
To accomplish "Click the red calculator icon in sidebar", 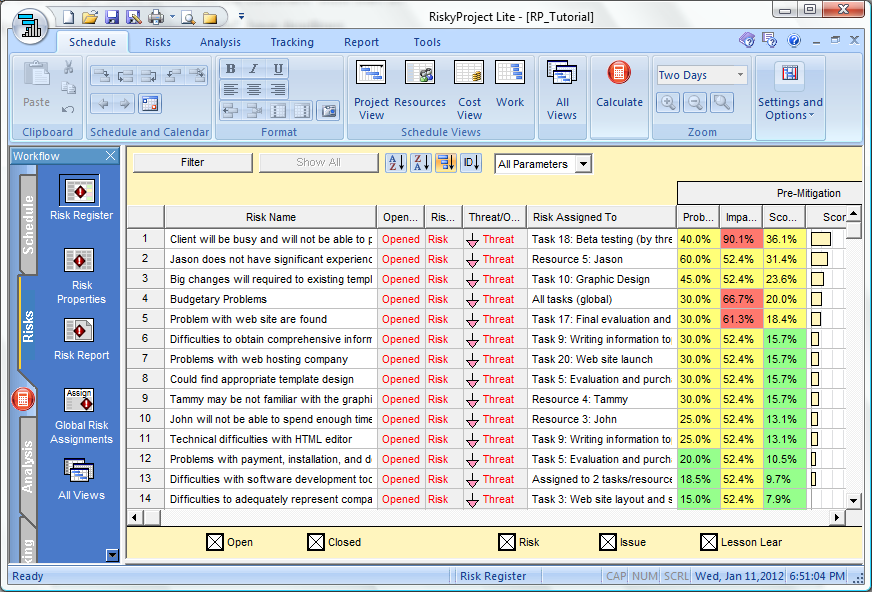I will tap(23, 399).
